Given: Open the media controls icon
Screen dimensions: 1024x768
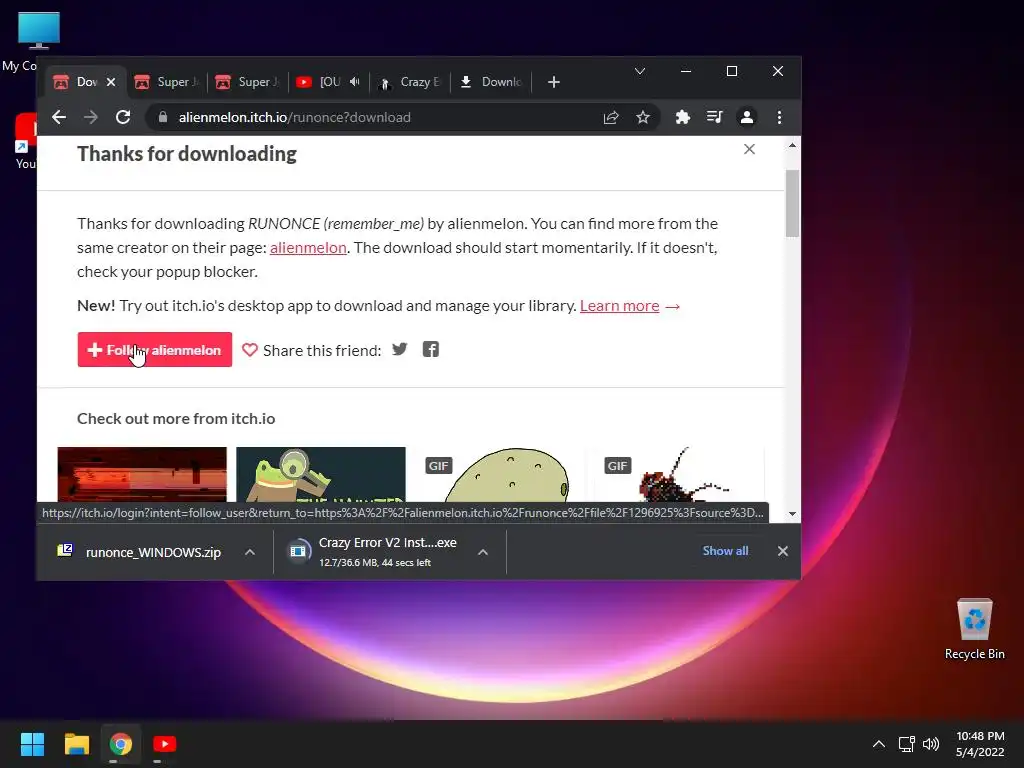Looking at the screenshot, I should [714, 118].
